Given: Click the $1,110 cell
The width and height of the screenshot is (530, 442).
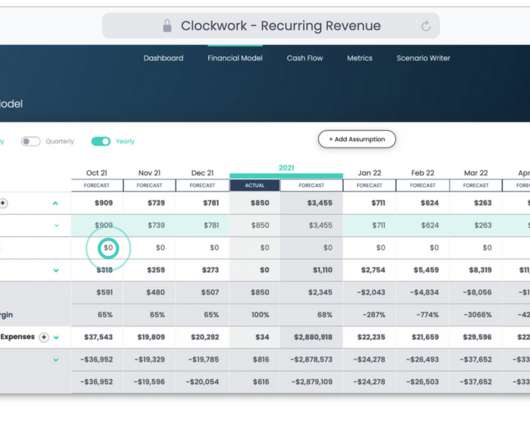Looking at the screenshot, I should coord(322,270).
